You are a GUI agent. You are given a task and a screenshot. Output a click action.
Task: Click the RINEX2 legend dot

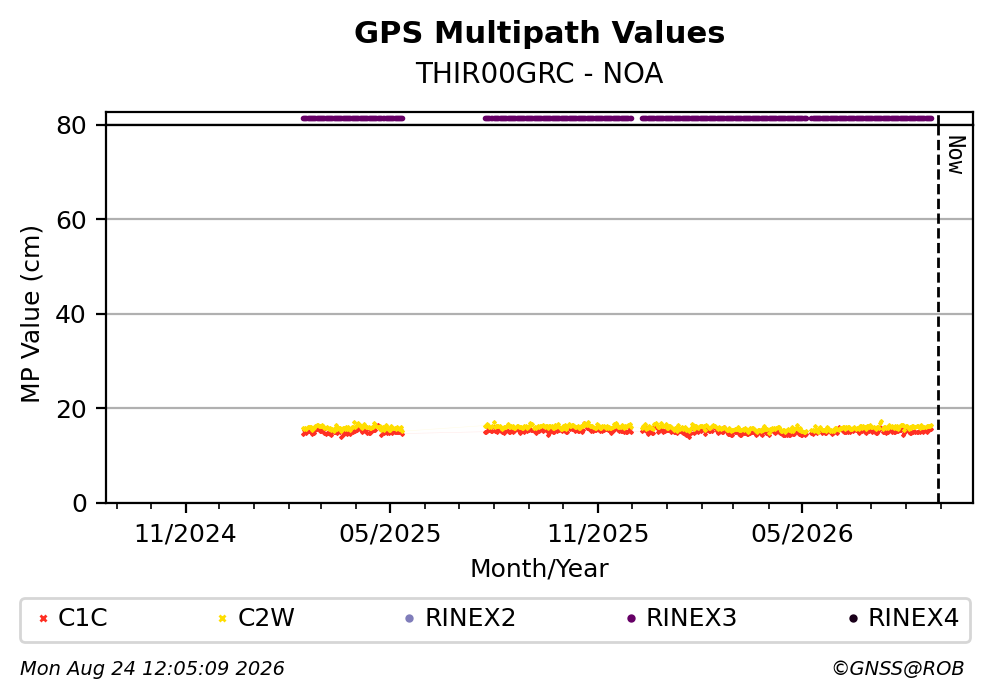[x=409, y=619]
